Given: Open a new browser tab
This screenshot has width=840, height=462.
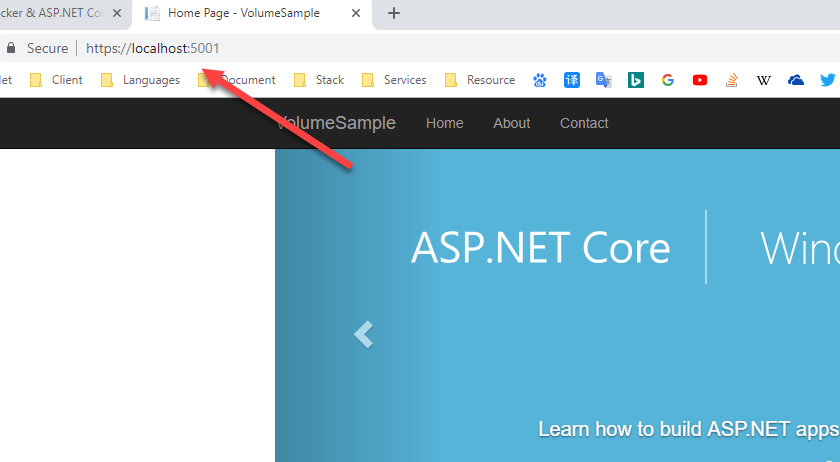Looking at the screenshot, I should (394, 13).
